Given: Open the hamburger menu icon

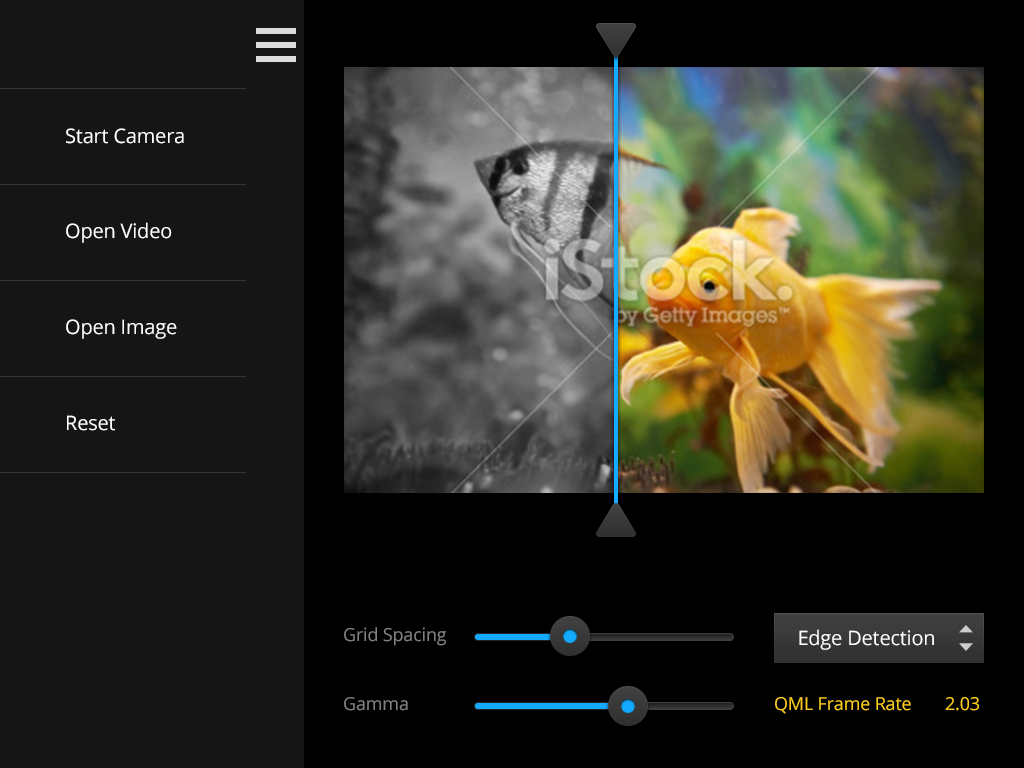Looking at the screenshot, I should [275, 45].
